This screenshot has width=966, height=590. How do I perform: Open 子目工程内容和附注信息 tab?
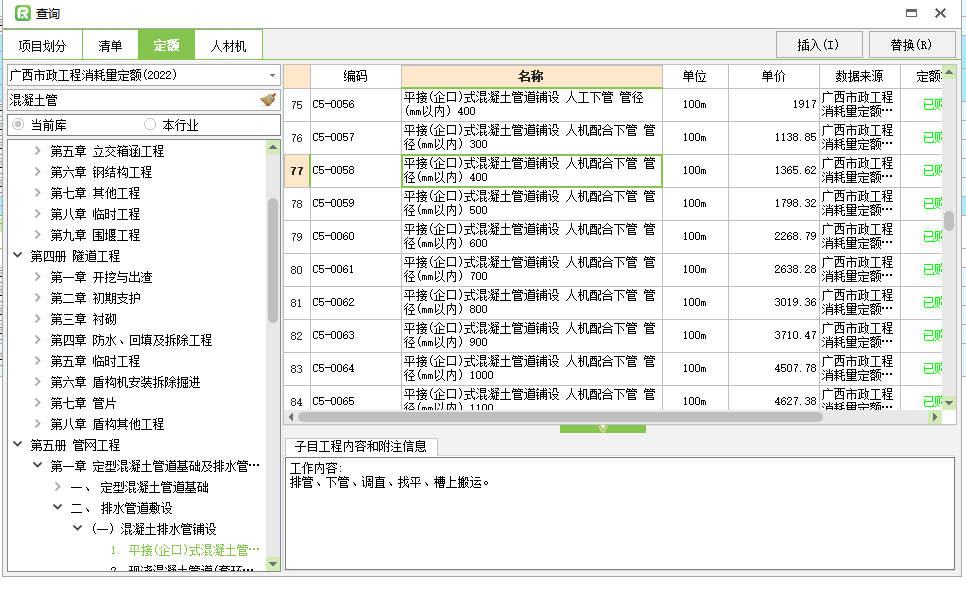361,447
